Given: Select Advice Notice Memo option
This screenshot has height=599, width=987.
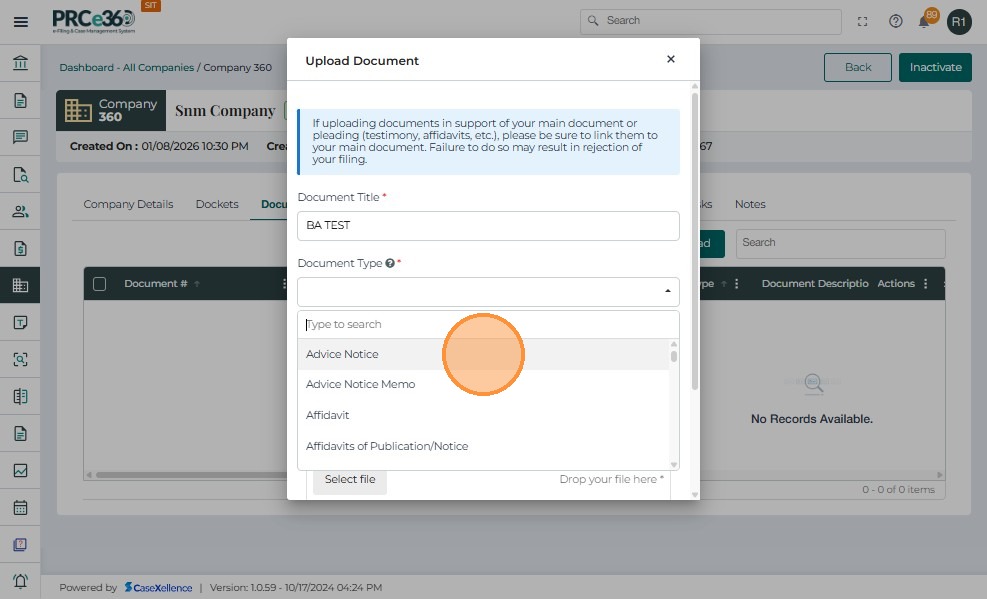Looking at the screenshot, I should coord(360,384).
